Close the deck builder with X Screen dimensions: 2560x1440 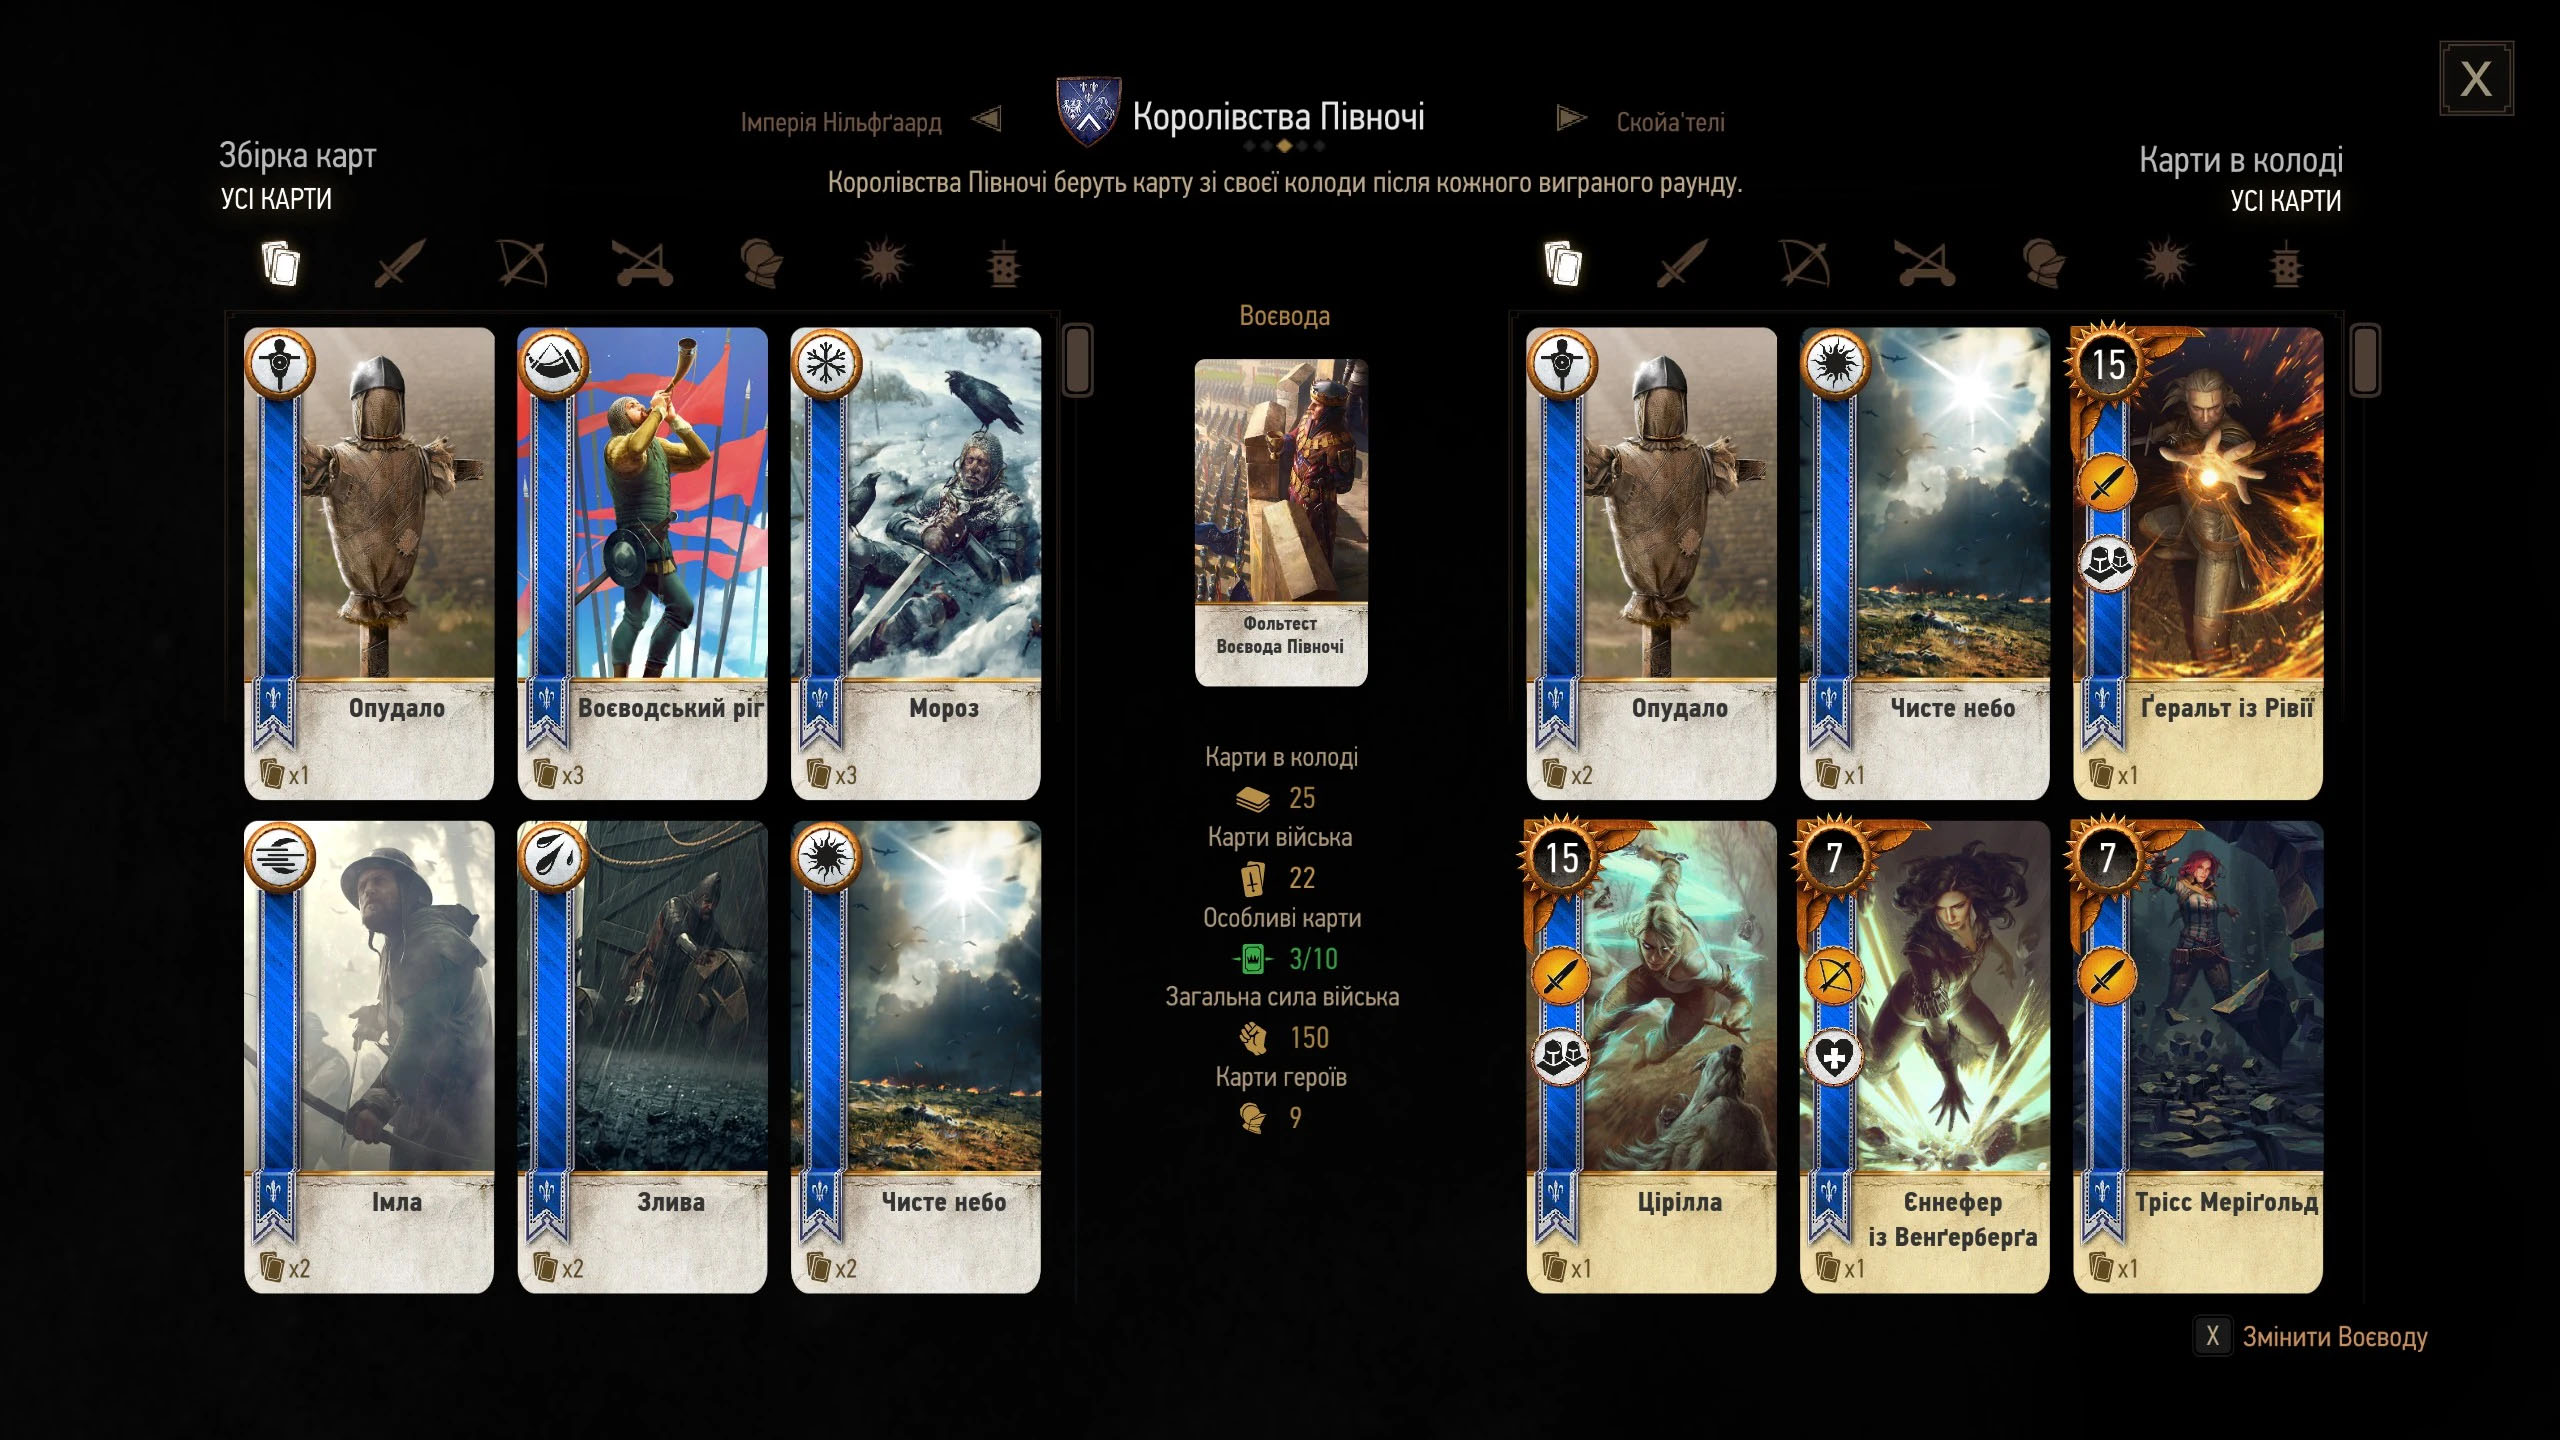(2476, 79)
